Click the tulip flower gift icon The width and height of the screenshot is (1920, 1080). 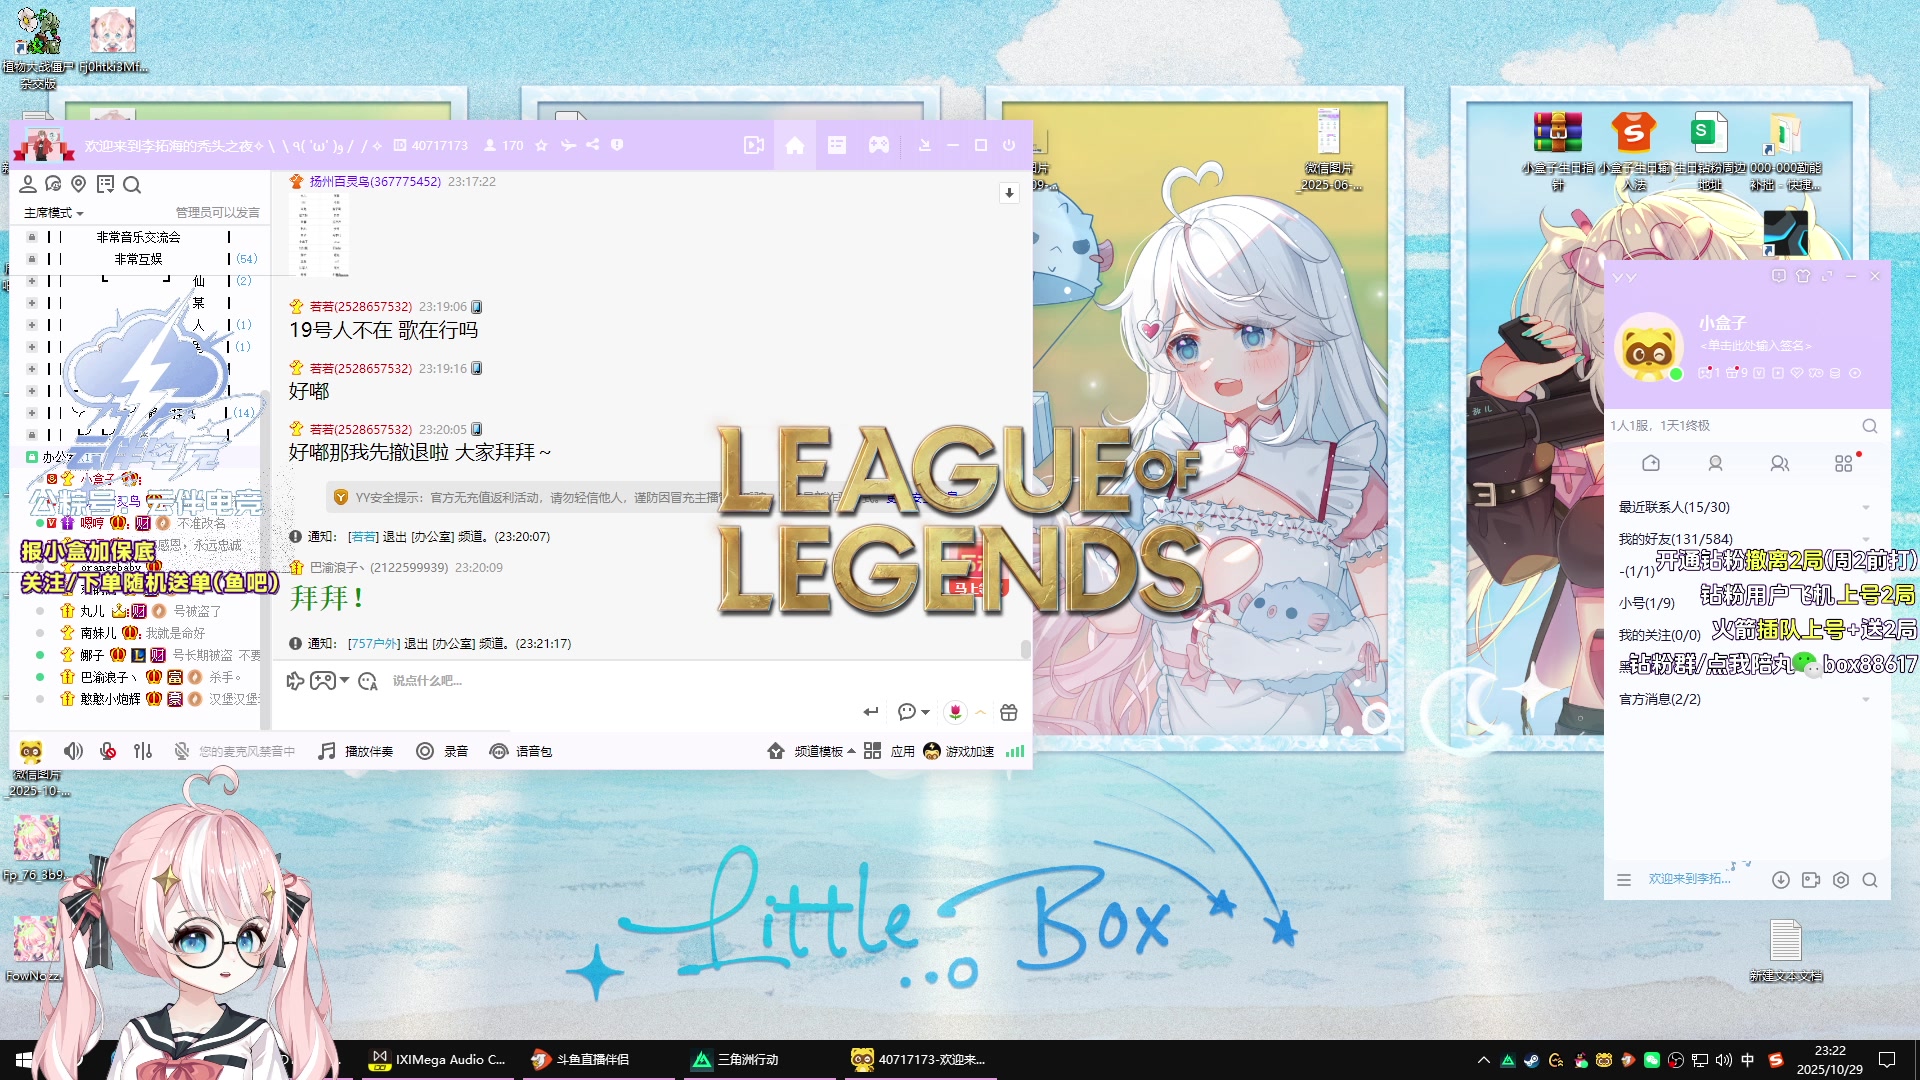[955, 712]
